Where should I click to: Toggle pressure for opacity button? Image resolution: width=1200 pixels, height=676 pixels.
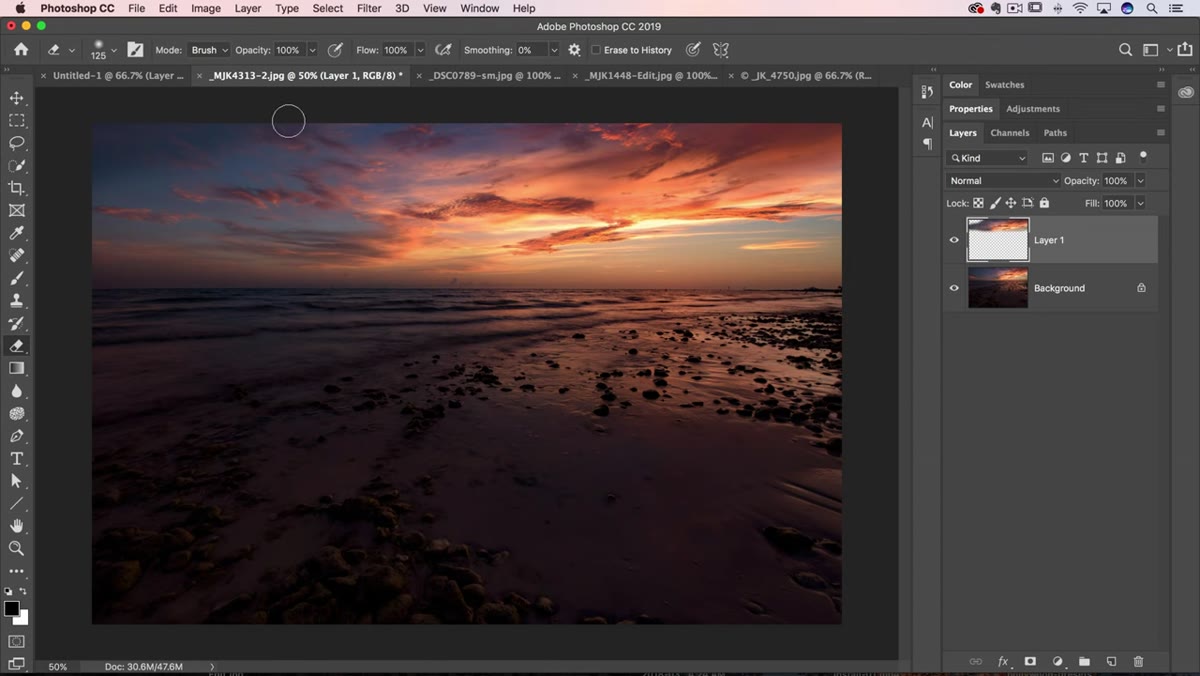[x=336, y=50]
